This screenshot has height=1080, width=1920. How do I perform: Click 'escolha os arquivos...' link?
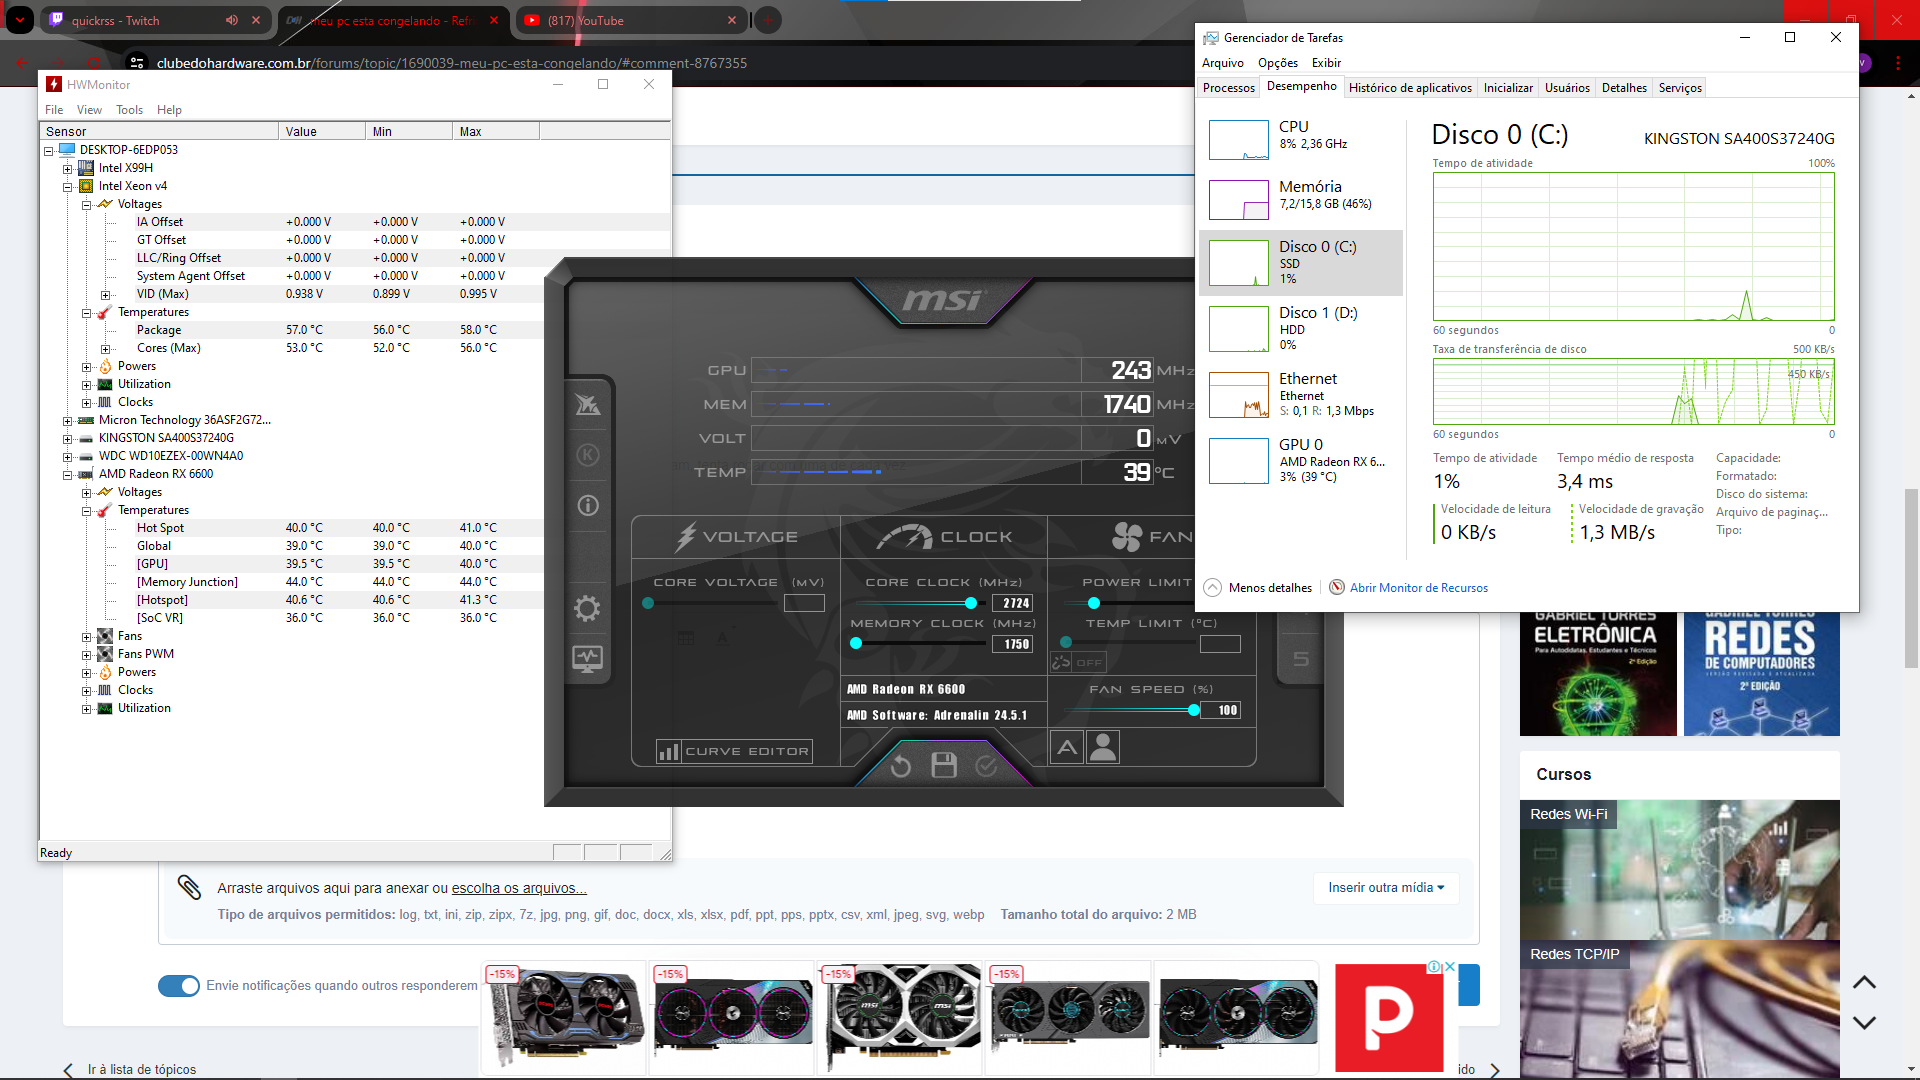tap(519, 888)
